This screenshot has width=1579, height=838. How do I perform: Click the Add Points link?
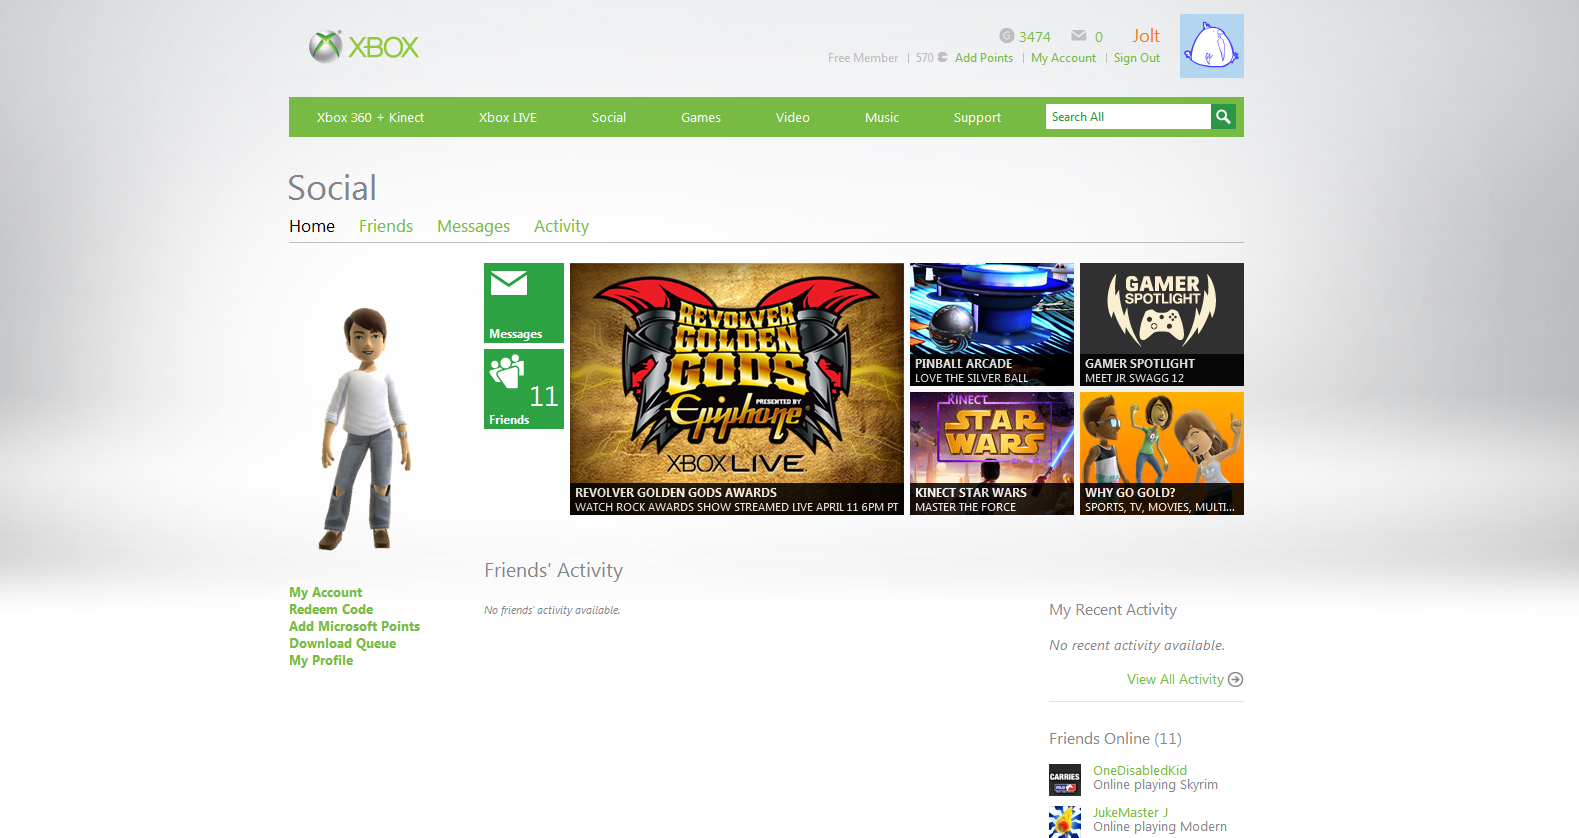point(984,58)
